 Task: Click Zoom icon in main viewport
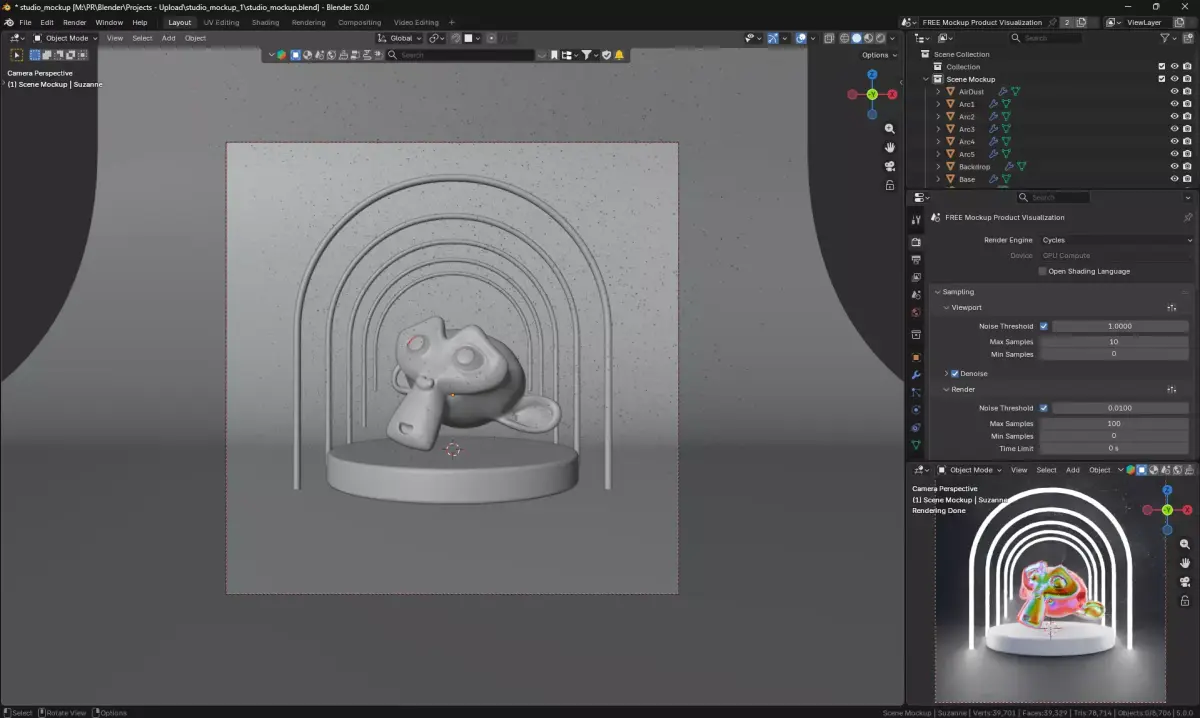click(890, 129)
